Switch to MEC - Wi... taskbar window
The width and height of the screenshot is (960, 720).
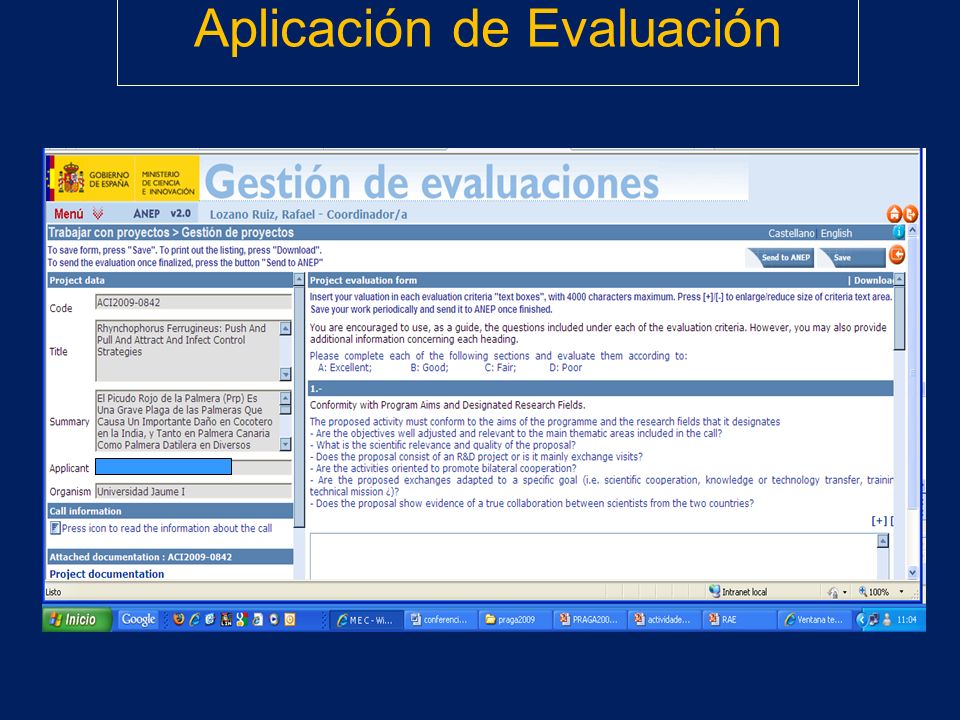(367, 620)
